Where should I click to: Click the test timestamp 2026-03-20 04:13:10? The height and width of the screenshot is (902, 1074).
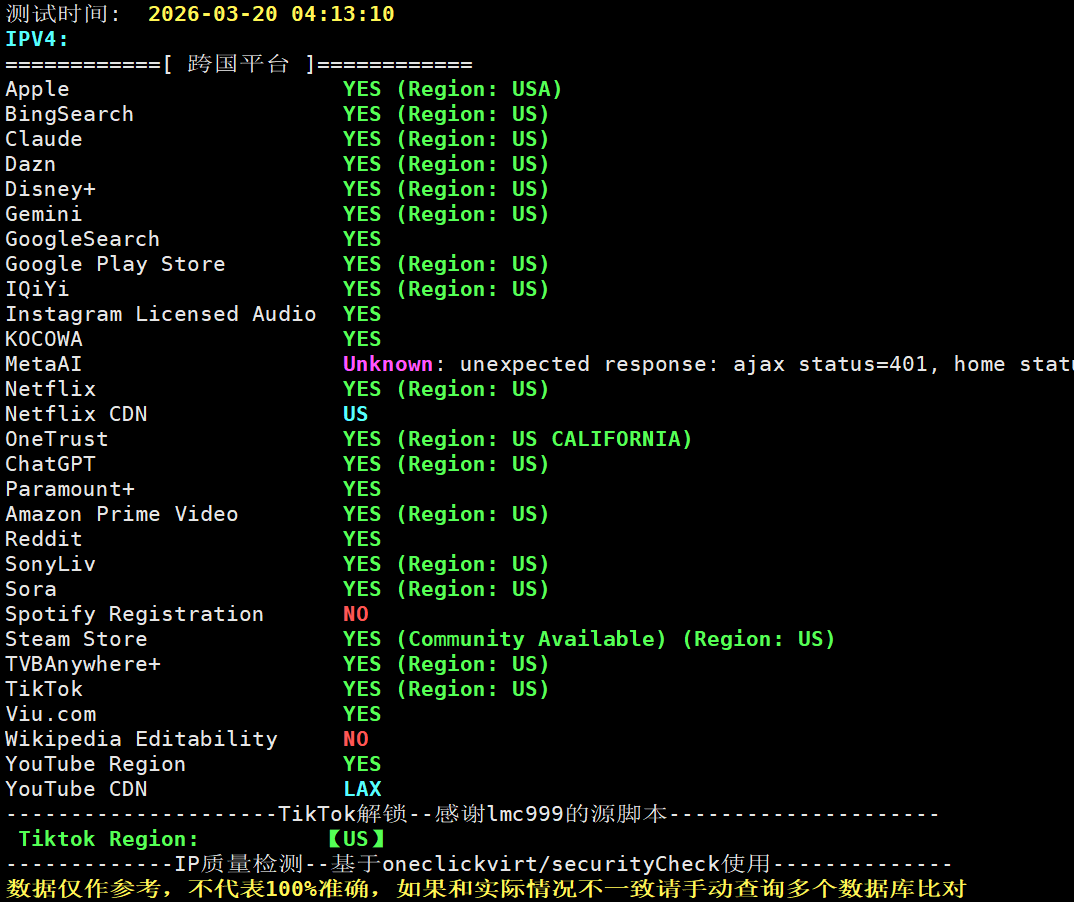point(271,14)
